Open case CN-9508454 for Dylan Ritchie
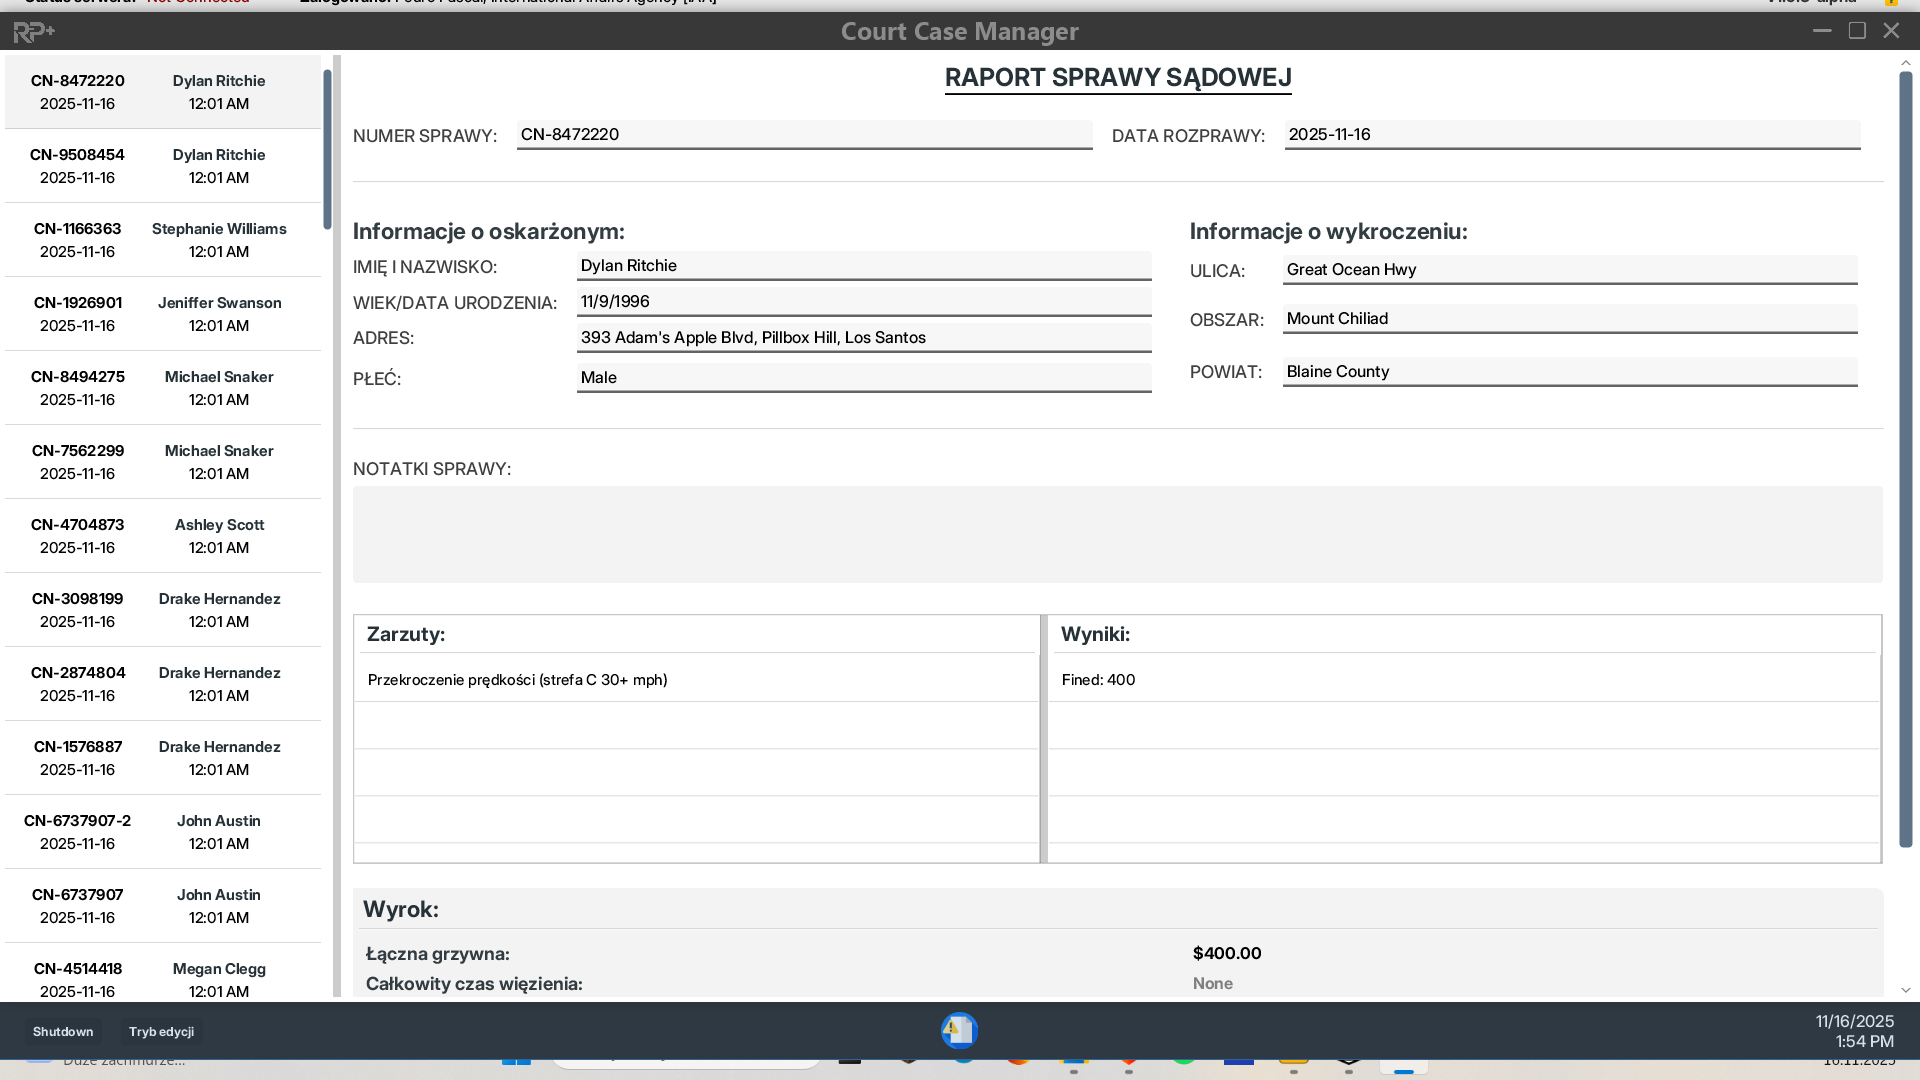This screenshot has height=1080, width=1920. point(163,166)
